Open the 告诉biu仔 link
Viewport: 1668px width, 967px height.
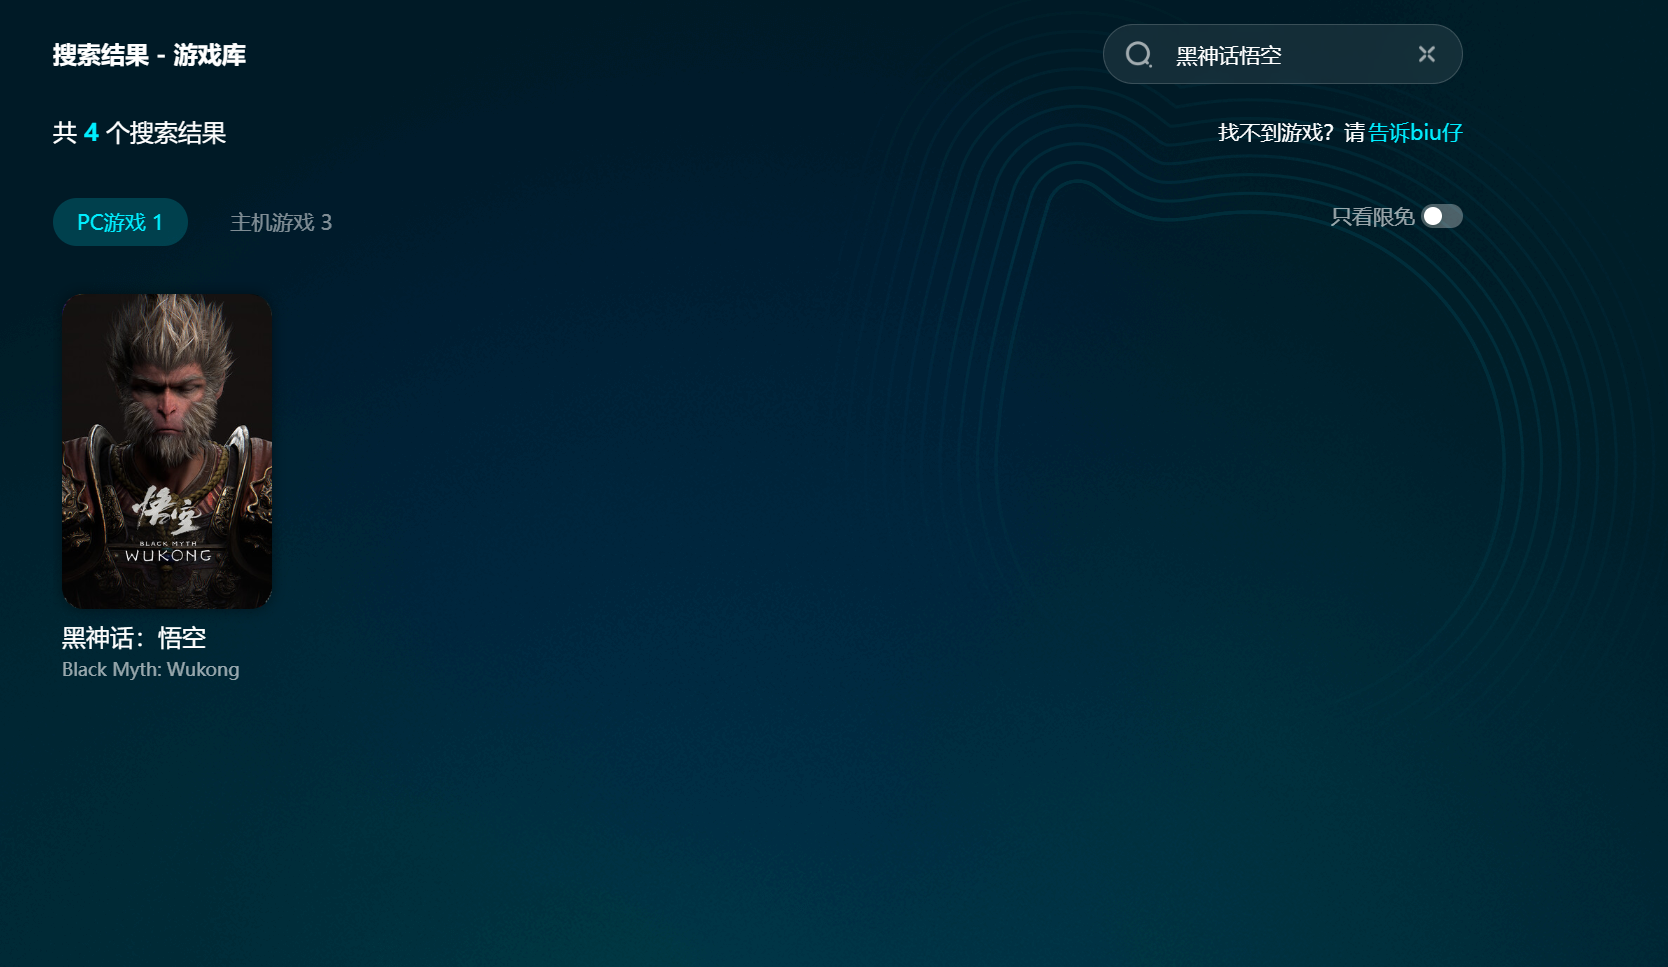(x=1415, y=132)
